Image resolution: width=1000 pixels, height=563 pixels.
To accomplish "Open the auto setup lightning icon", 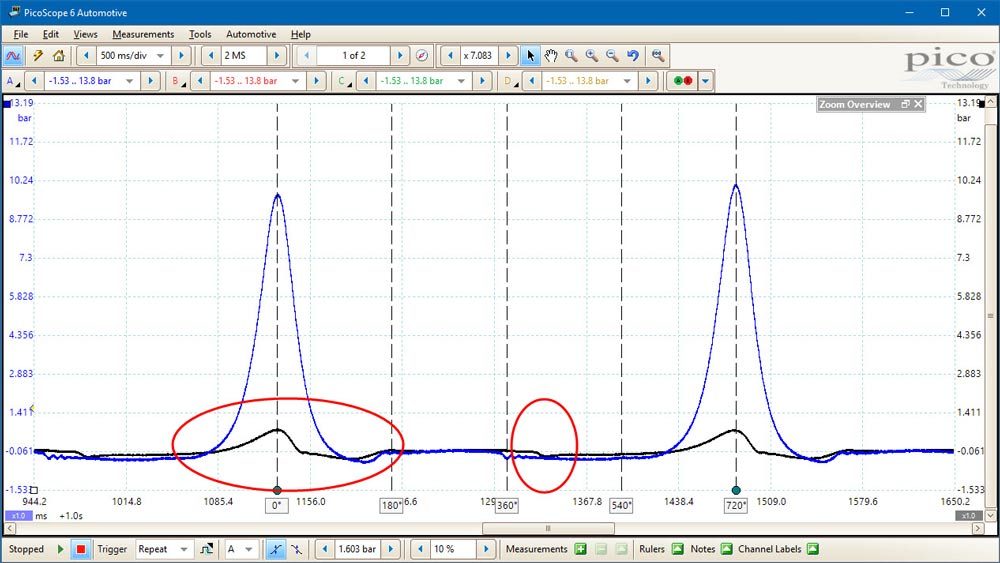I will (38, 55).
